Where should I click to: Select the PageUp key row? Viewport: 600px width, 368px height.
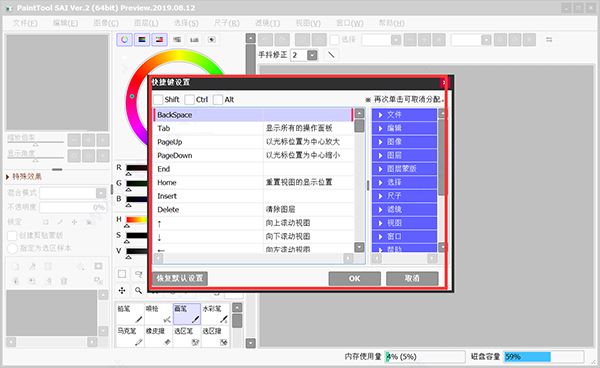(x=254, y=142)
